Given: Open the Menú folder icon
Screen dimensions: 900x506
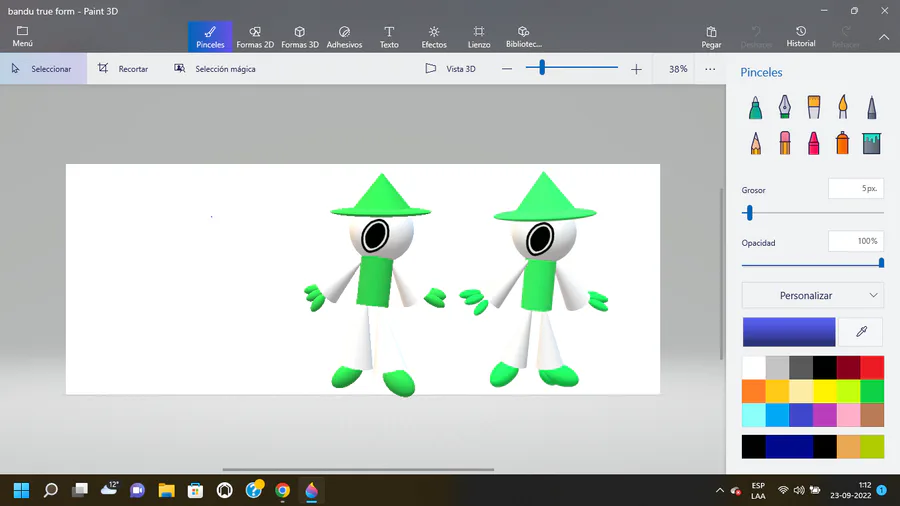Looking at the screenshot, I should [x=22, y=31].
